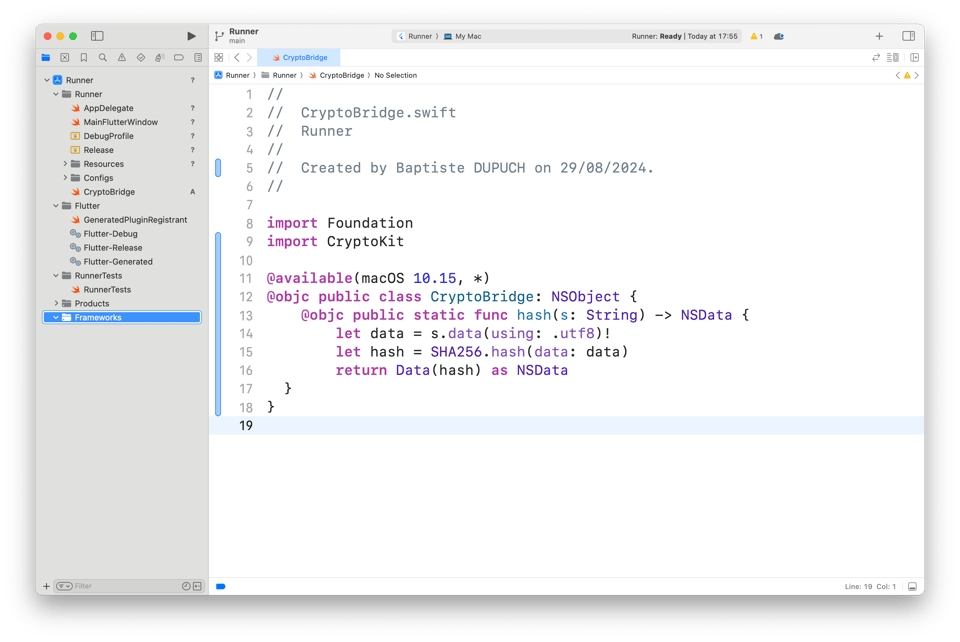960x642 pixels.
Task: Expand the Resources folder
Action: point(65,164)
